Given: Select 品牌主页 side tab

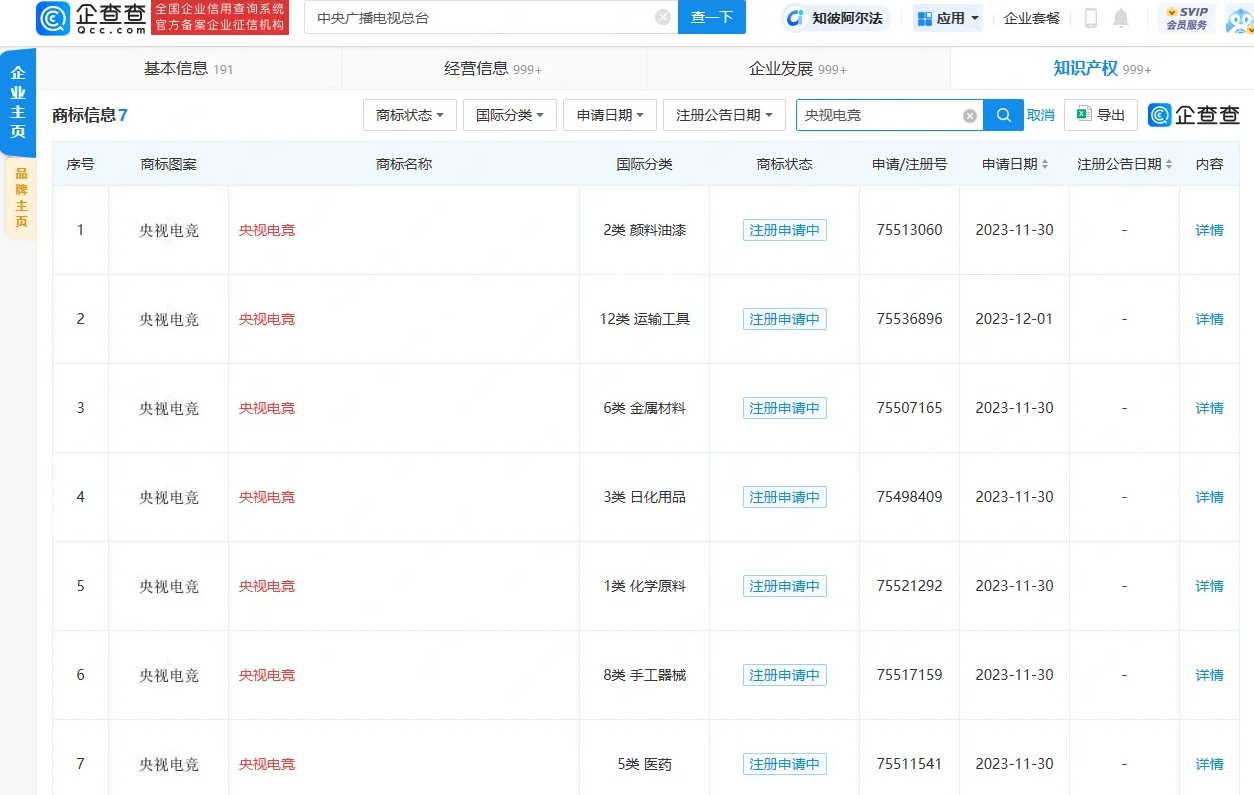Looking at the screenshot, I should click(21, 197).
